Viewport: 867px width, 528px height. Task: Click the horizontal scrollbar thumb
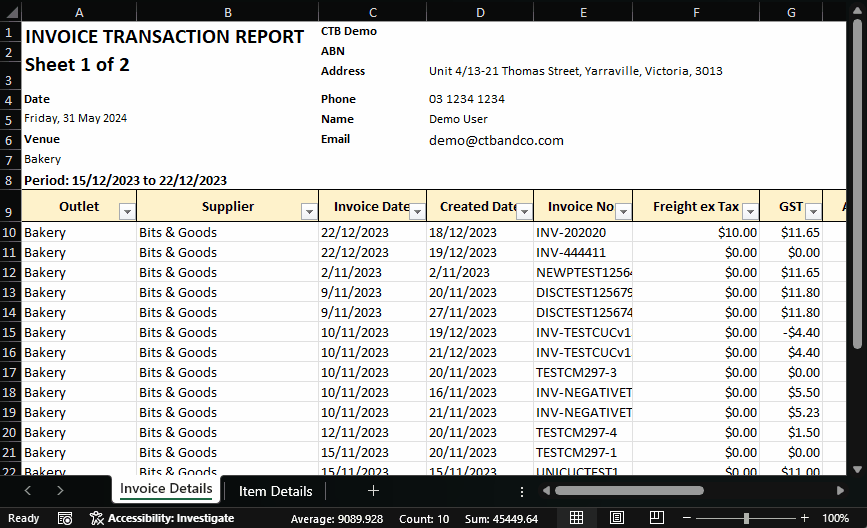coord(629,490)
